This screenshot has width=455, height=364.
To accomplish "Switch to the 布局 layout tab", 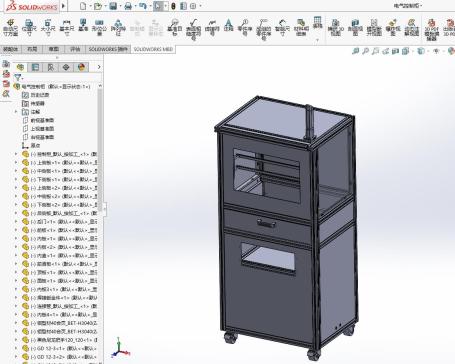I will point(32,49).
